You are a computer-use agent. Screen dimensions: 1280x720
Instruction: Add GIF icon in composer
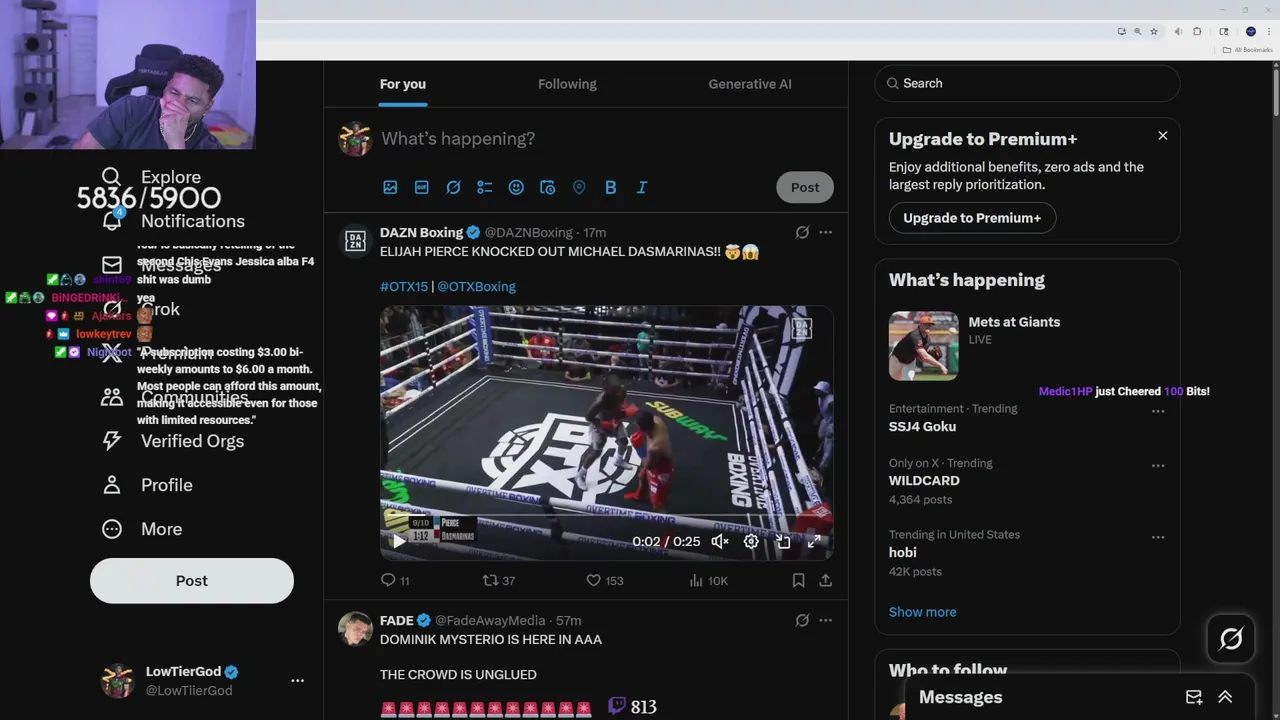click(422, 187)
